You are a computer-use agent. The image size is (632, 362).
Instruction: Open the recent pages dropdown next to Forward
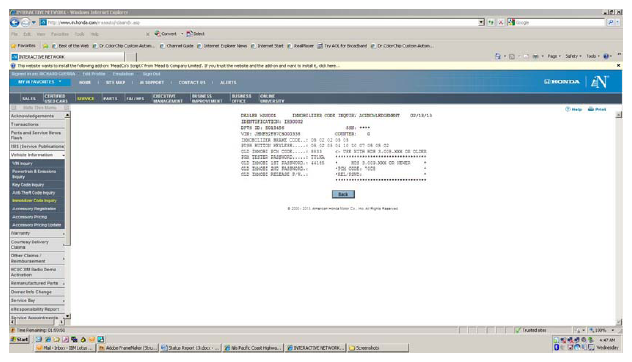click(x=33, y=23)
